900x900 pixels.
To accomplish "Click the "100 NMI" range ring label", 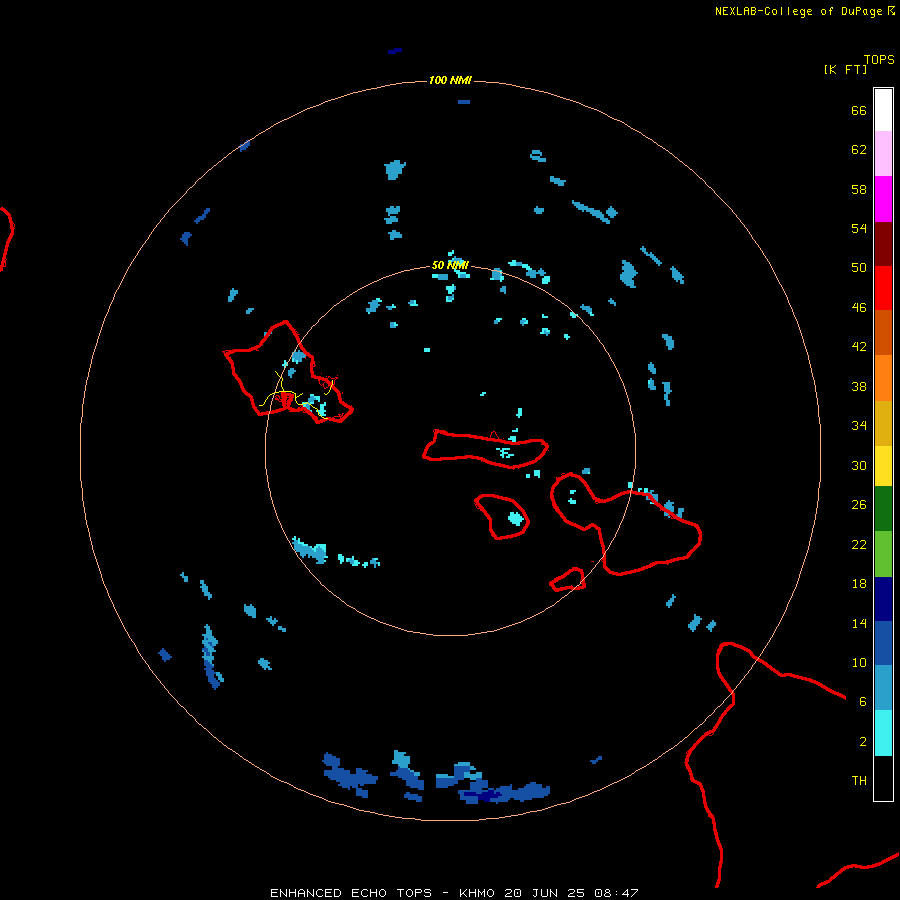I will 450,80.
